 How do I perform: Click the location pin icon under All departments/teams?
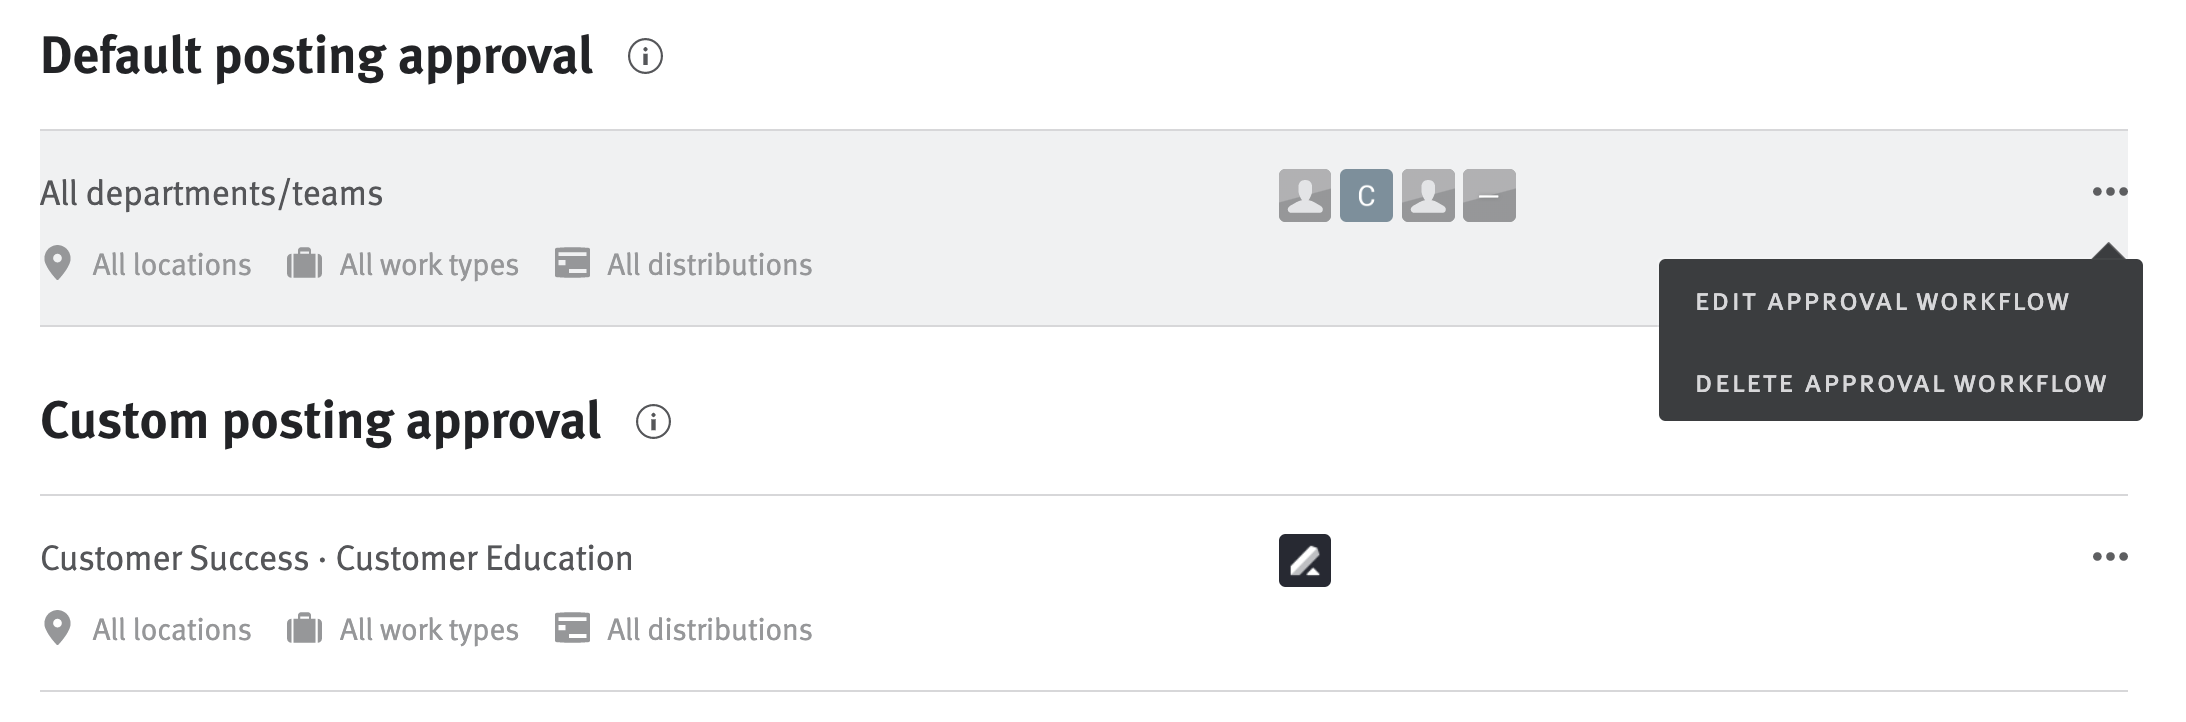[59, 263]
